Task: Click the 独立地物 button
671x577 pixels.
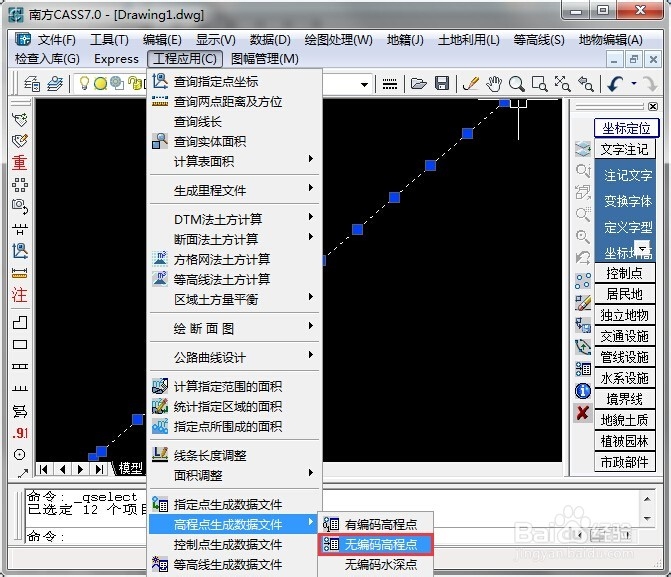Action: tap(624, 315)
